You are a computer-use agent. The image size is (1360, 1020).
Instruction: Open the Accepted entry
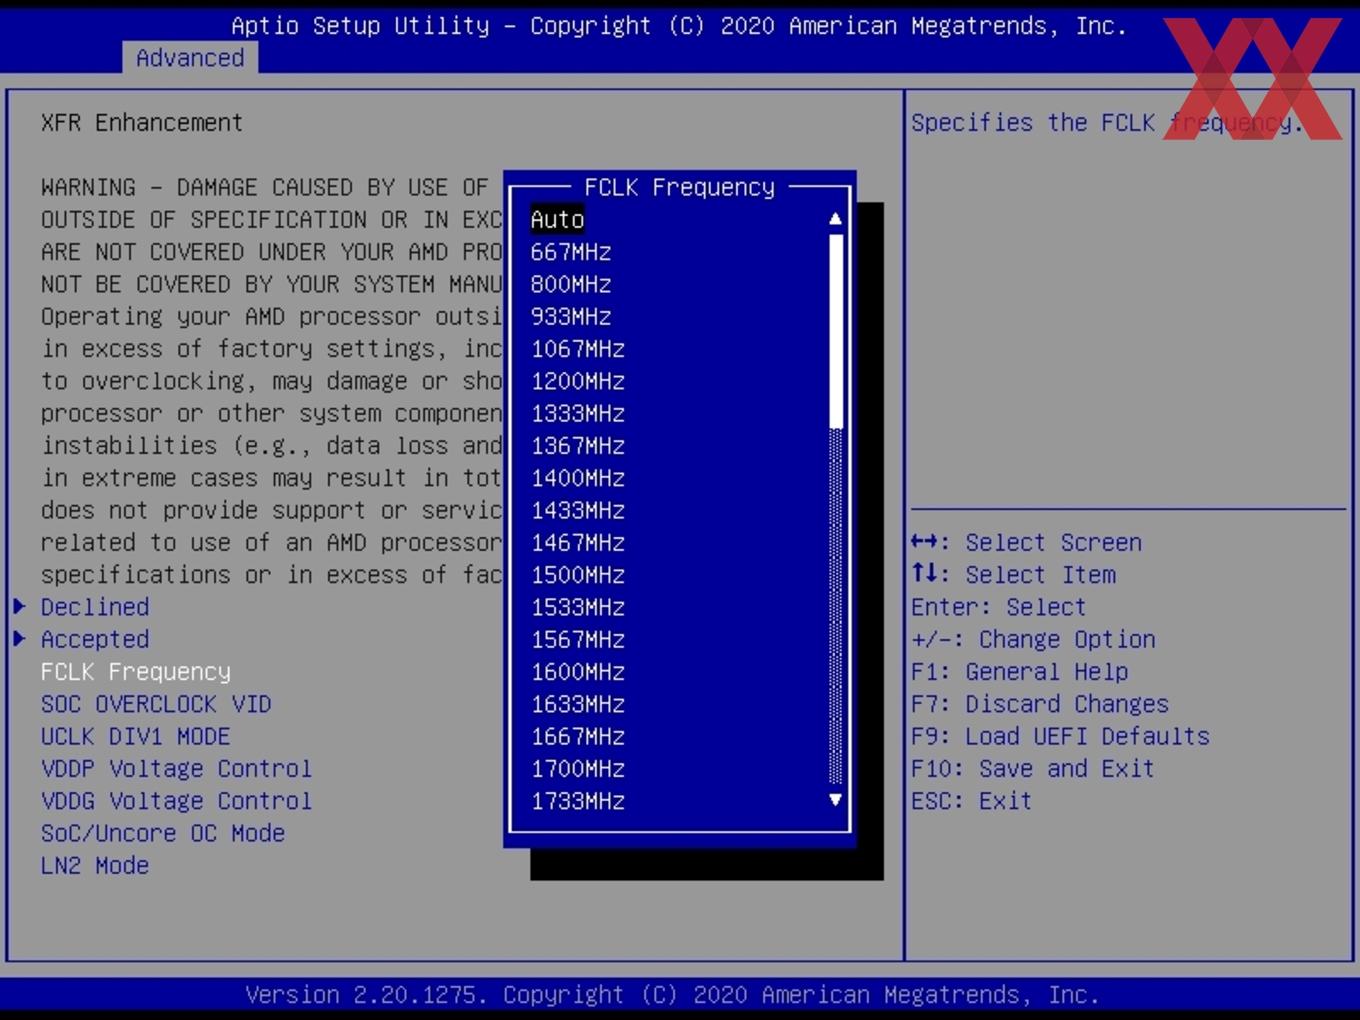coord(95,639)
